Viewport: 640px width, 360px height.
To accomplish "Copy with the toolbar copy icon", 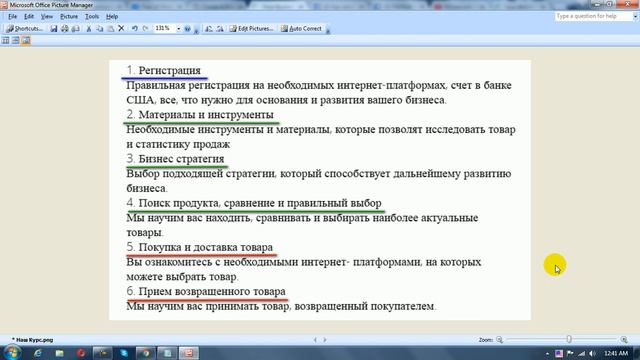I will [100, 29].
